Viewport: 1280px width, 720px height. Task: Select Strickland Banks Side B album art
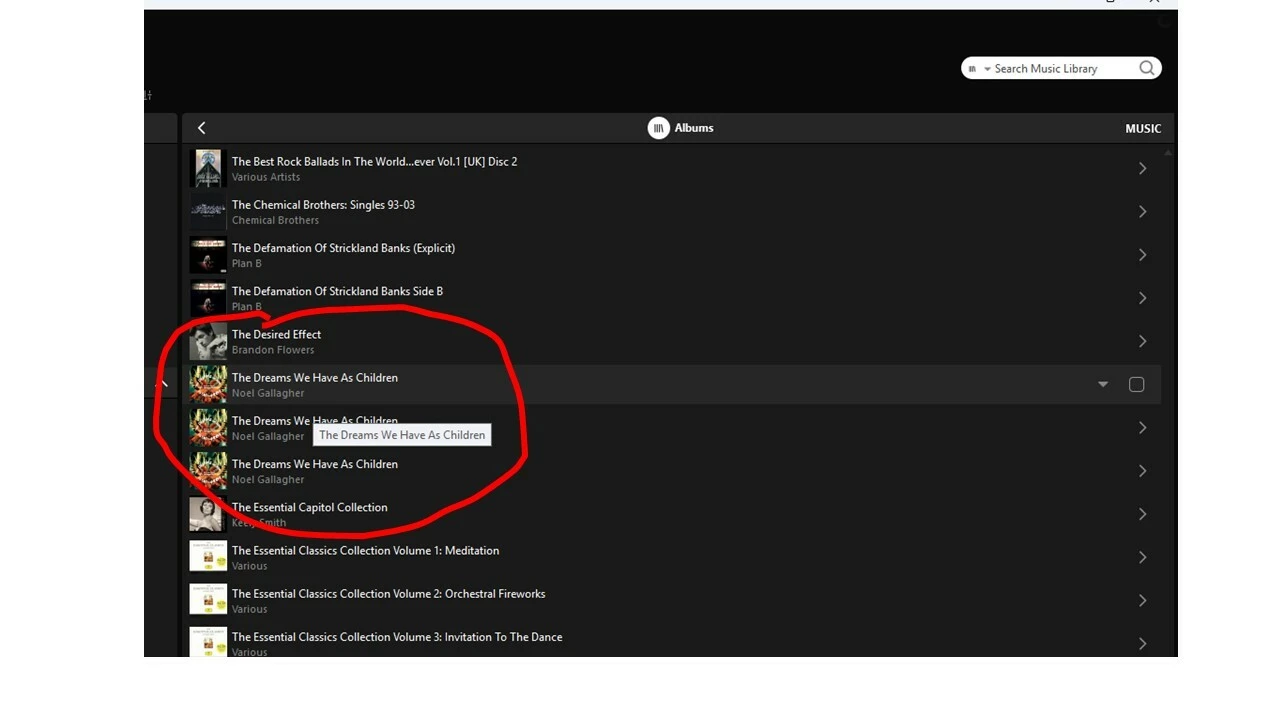[x=208, y=297]
